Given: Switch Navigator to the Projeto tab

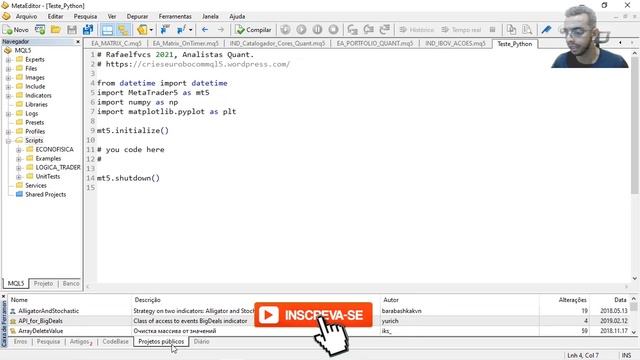Looking at the screenshot, I should [x=43, y=283].
